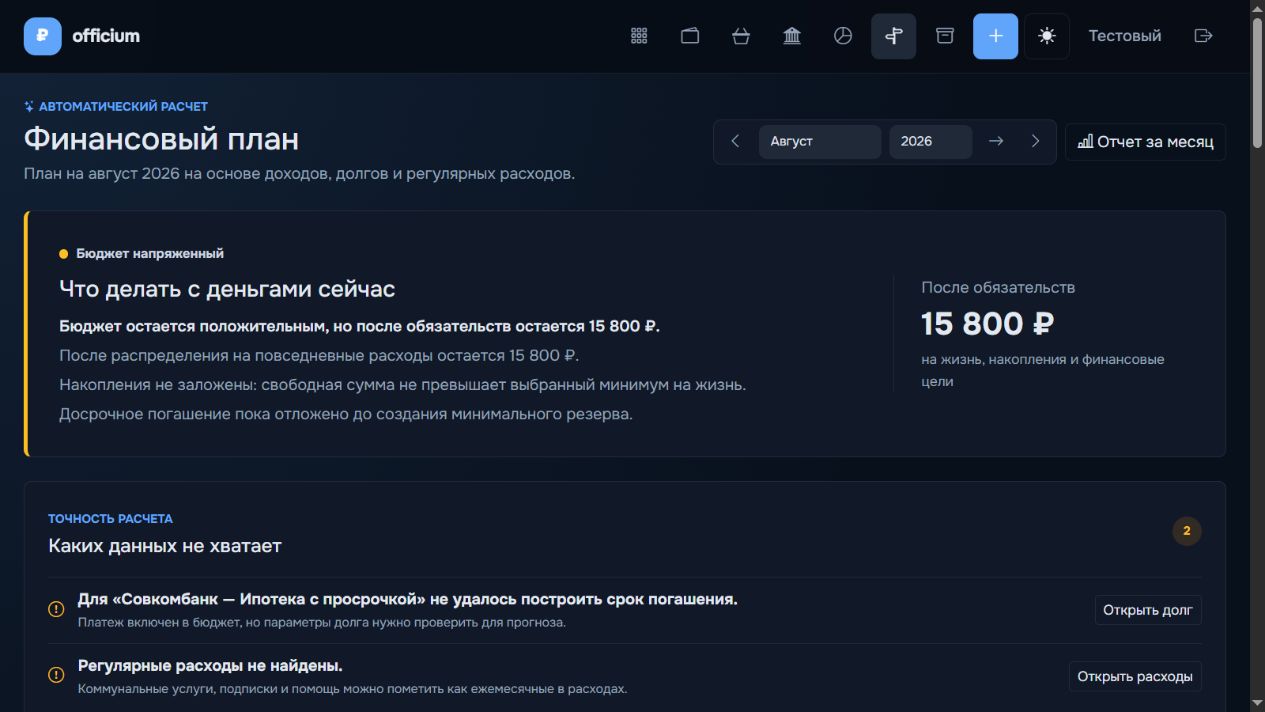1265x712 pixels.
Task: Open the archive box icon
Action: 945,36
